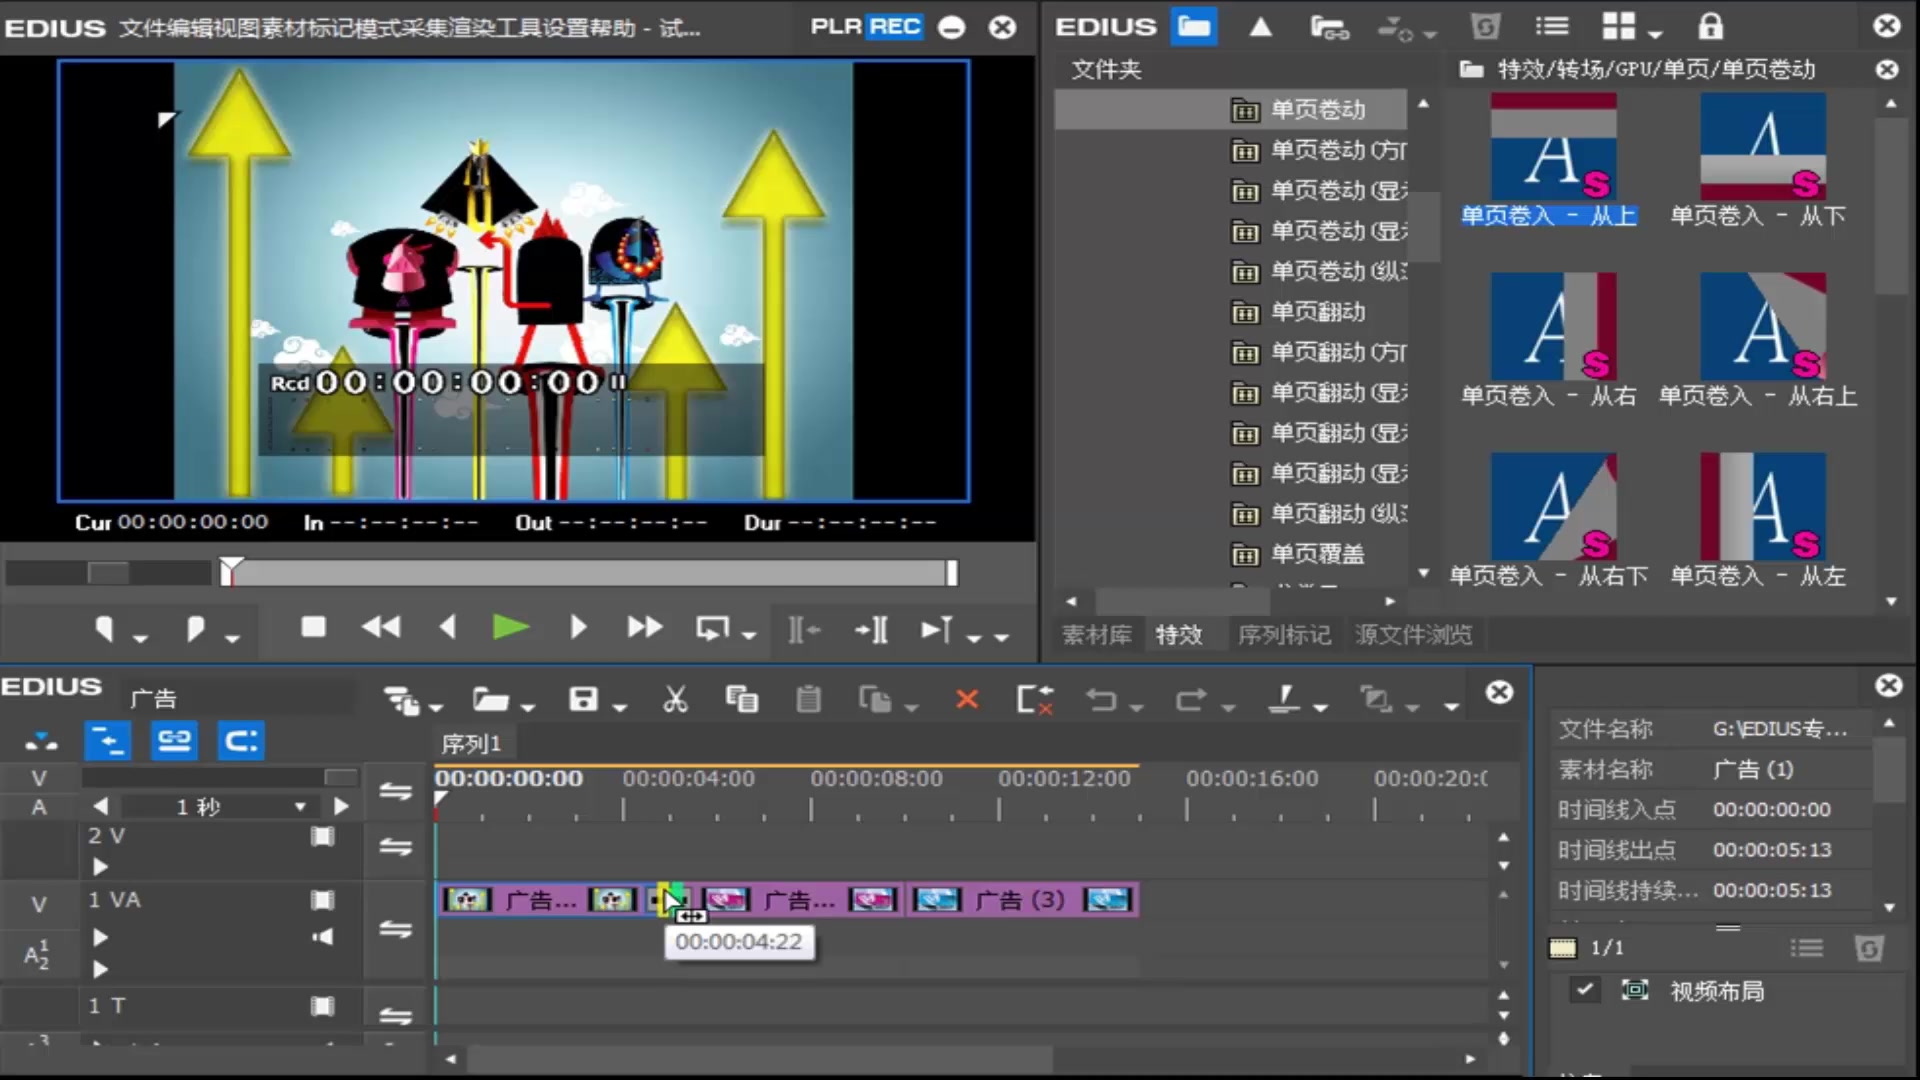The height and width of the screenshot is (1080, 1920).
Task: Switch to the 素材库 tab
Action: pyautogui.click(x=1097, y=635)
